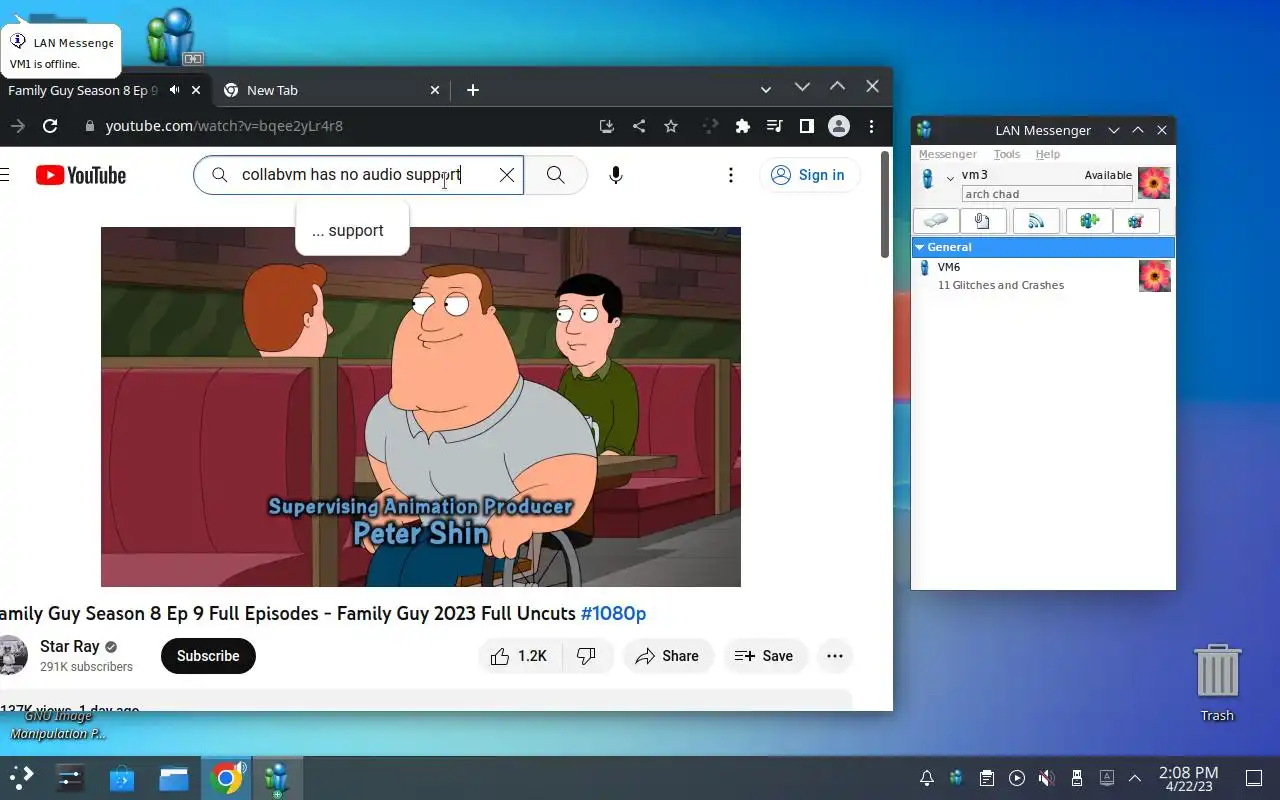The width and height of the screenshot is (1280, 800).
Task: Start voice search with the microphone icon
Action: 616,175
